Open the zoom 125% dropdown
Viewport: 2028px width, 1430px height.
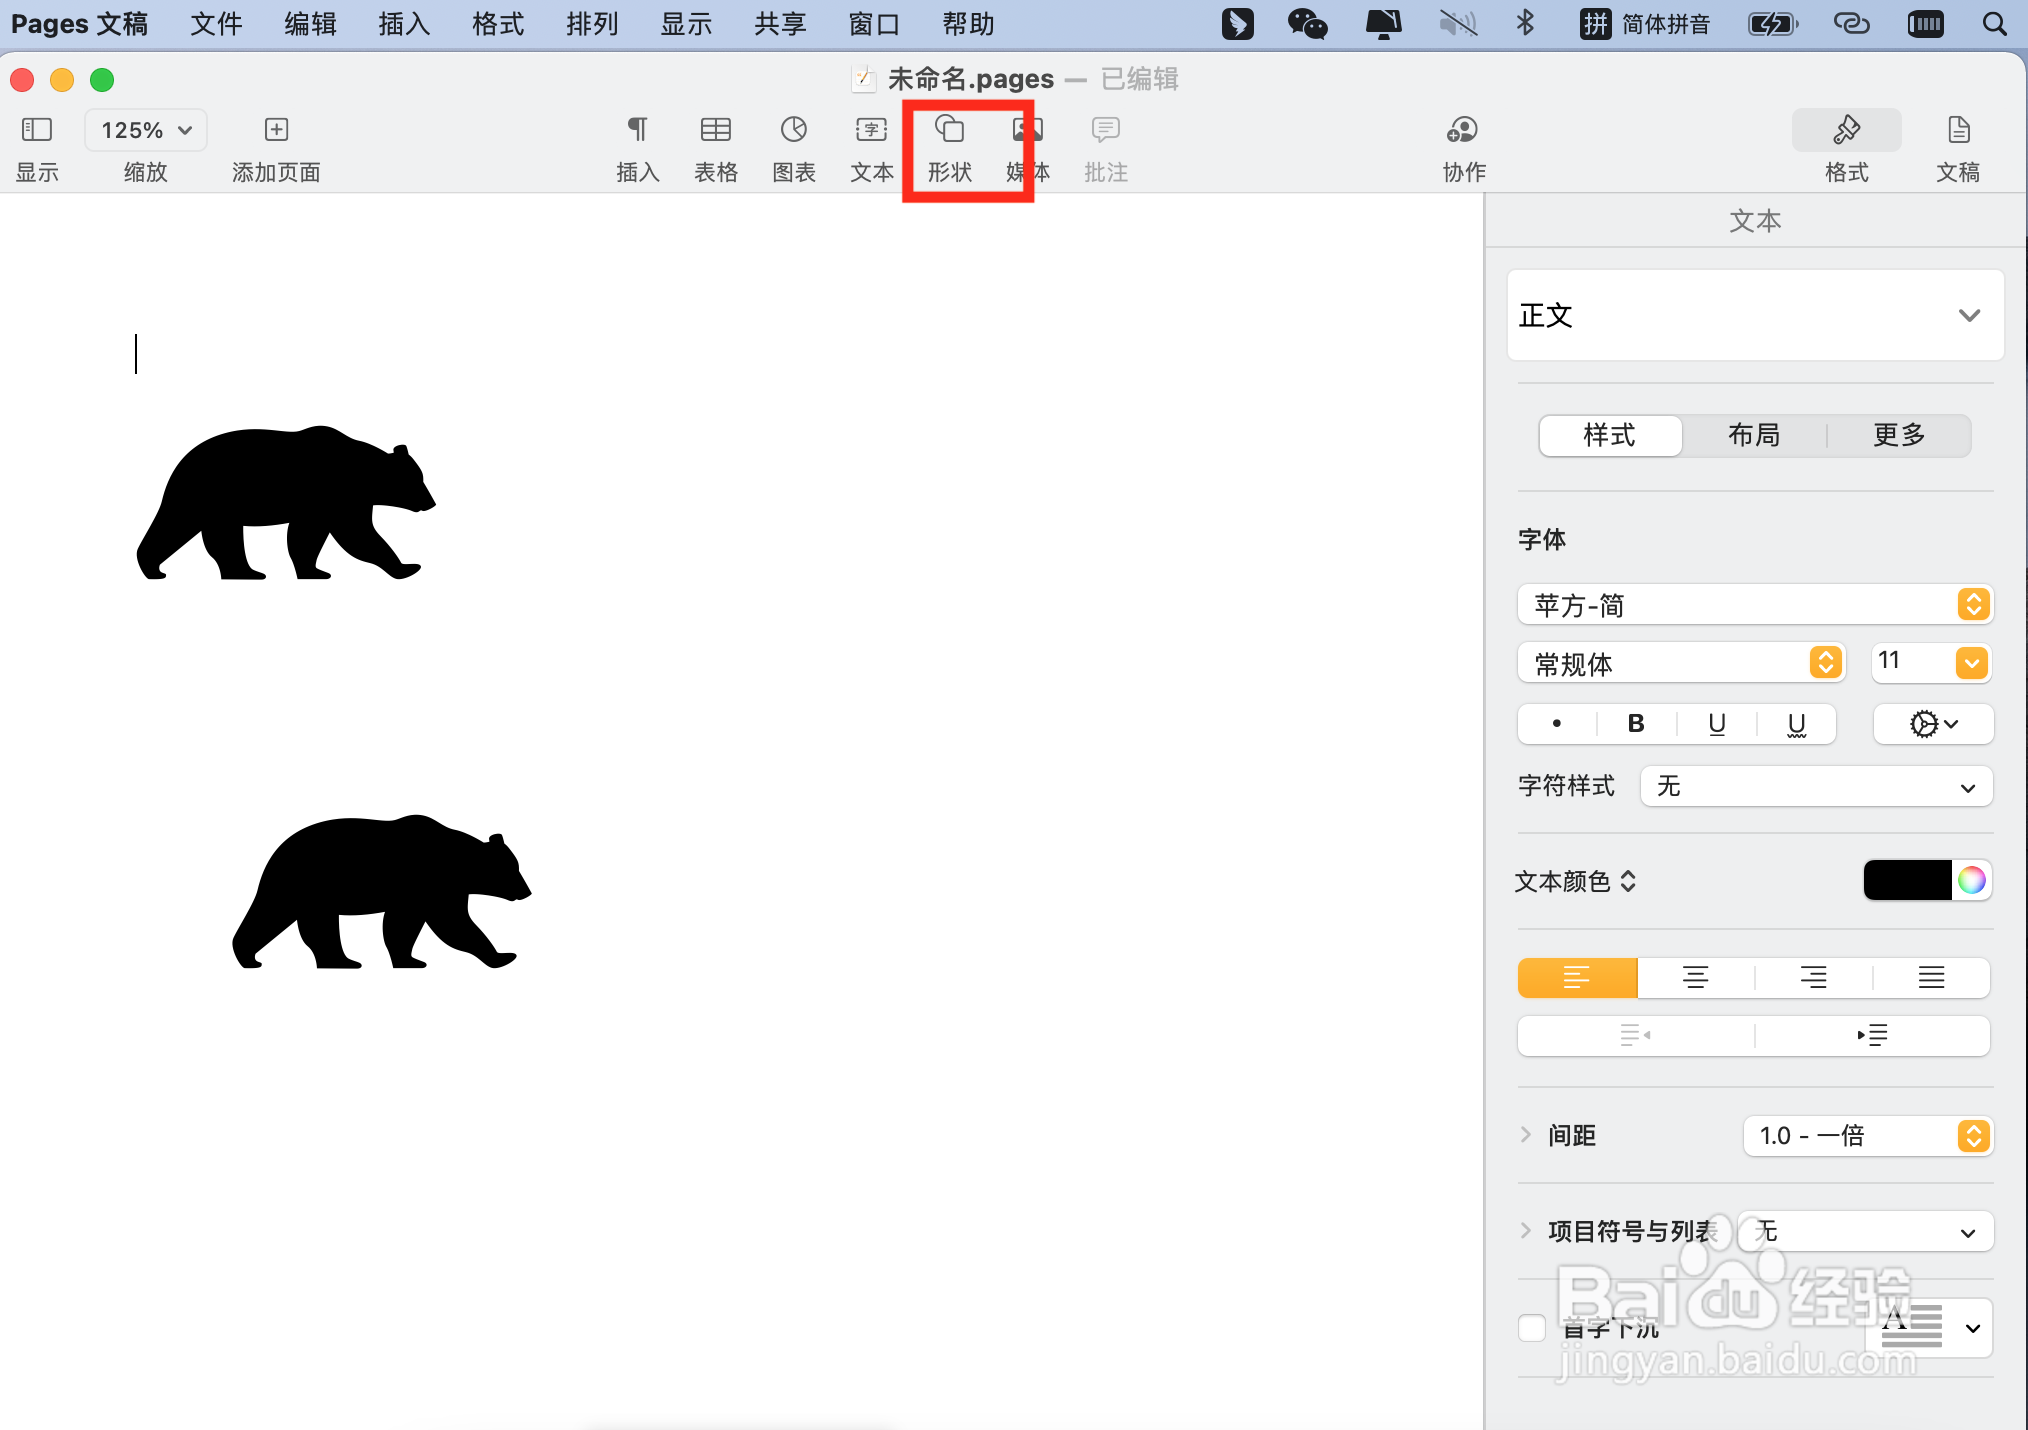(x=146, y=130)
